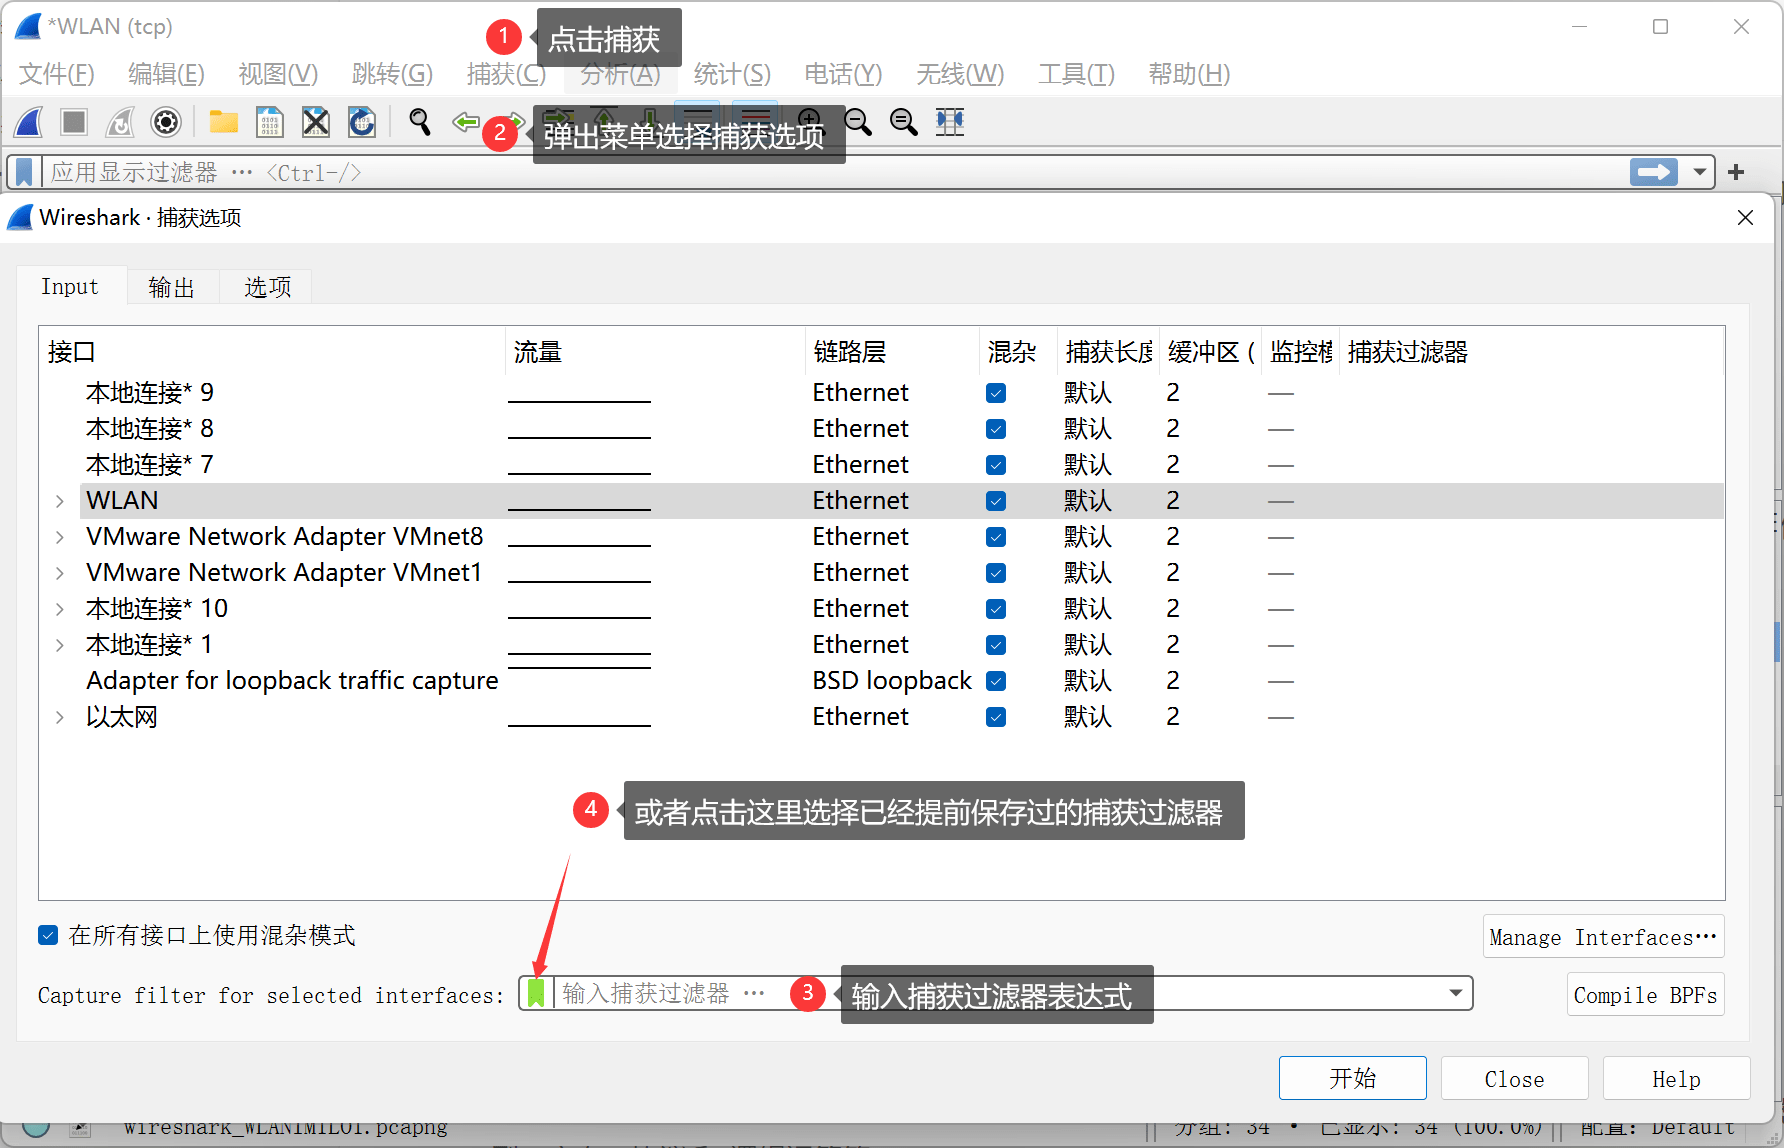This screenshot has width=1784, height=1148.
Task: Reload this capture file
Action: pyautogui.click(x=362, y=122)
